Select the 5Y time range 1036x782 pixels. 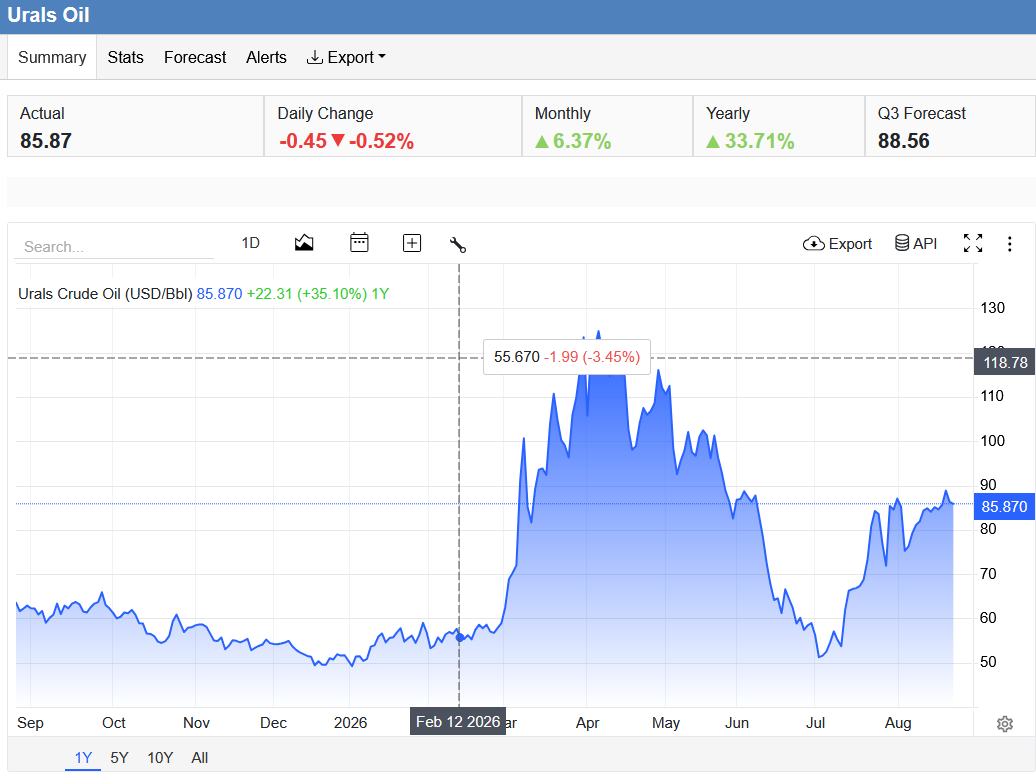pos(120,758)
